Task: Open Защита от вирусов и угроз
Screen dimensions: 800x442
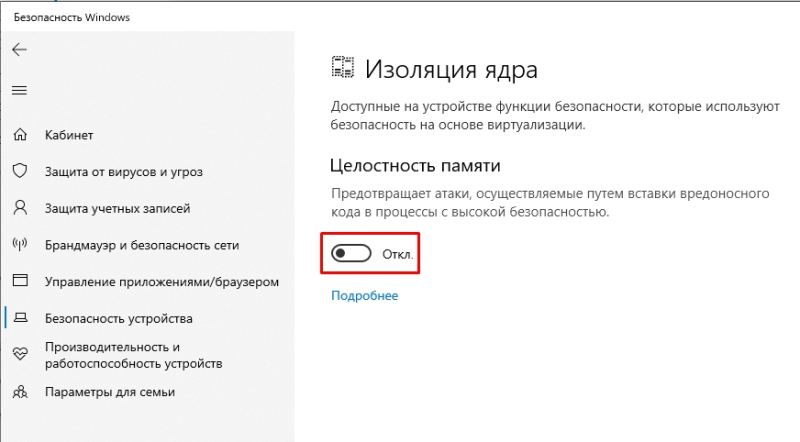Action: point(123,172)
